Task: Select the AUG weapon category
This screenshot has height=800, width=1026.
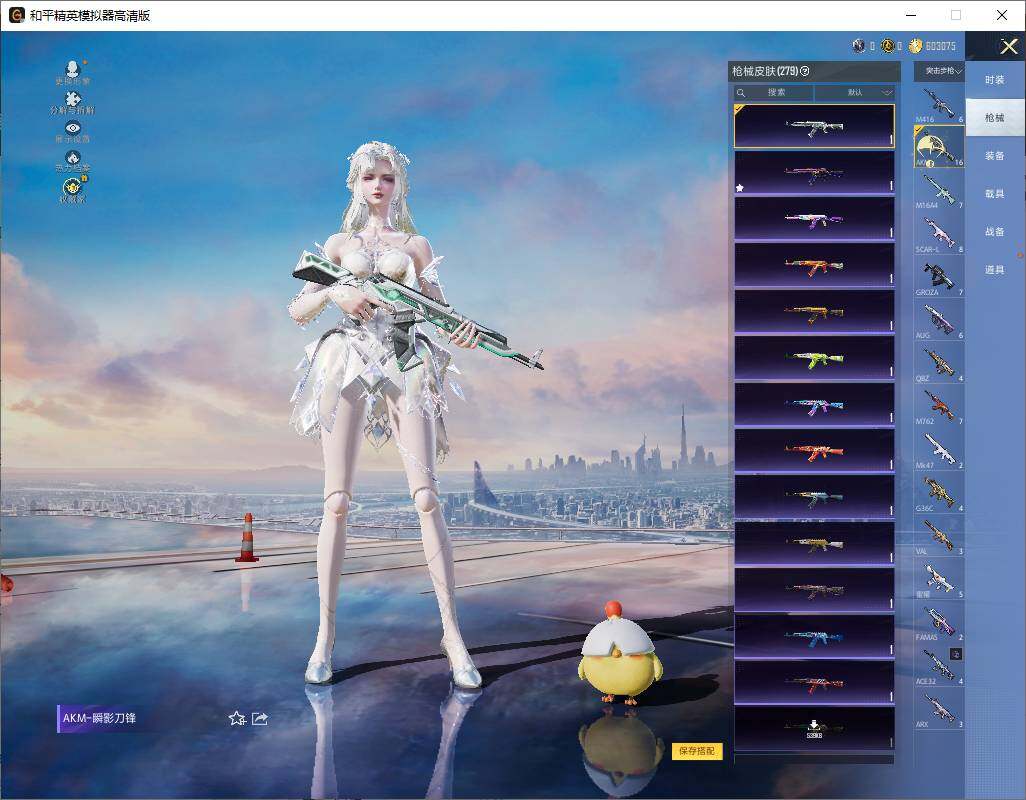Action: coord(939,321)
